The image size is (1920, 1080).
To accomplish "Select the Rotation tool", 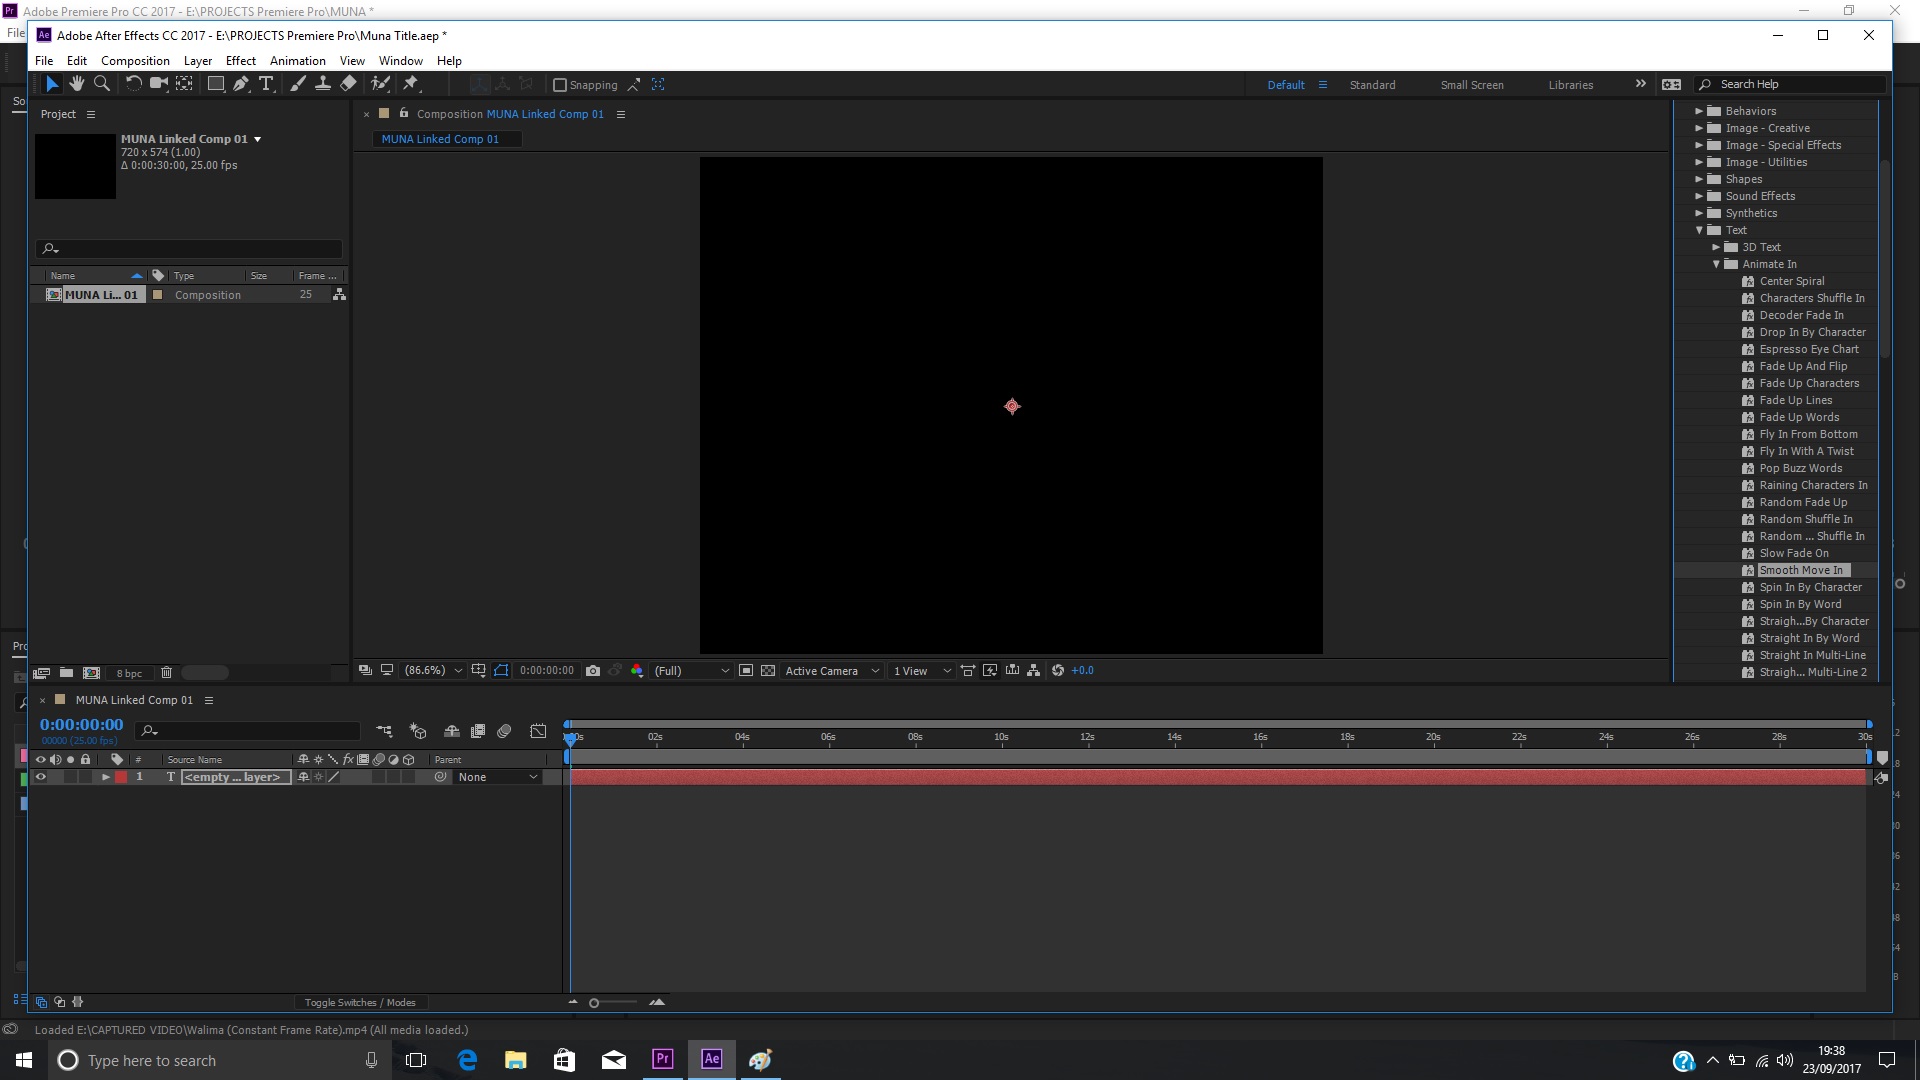I will point(133,84).
